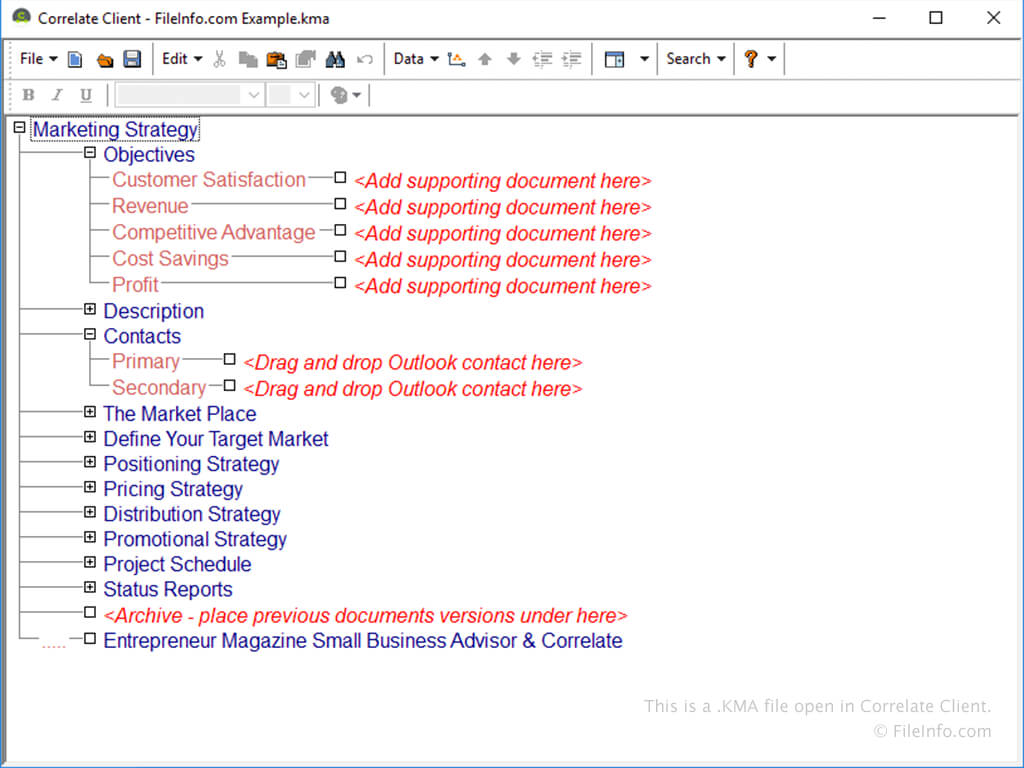Click the Find binoculars icon
The height and width of the screenshot is (768, 1024).
[x=335, y=59]
